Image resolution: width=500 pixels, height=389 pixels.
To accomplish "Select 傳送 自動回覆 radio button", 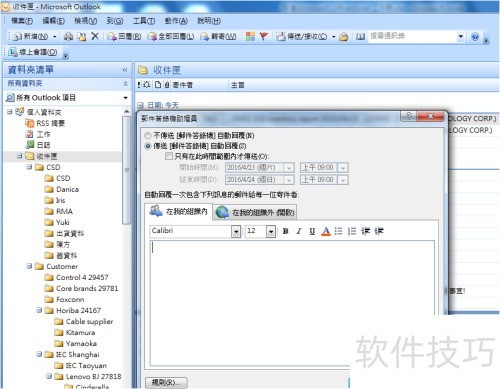I will coord(148,146).
